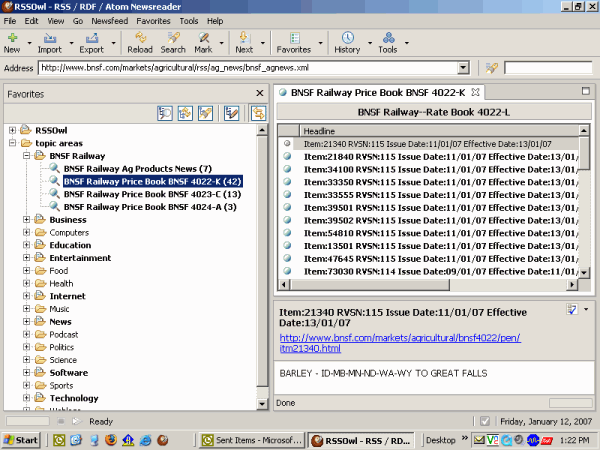This screenshot has height=450, width=600.
Task: Close the BNSF 4022-K tab
Action: 475,92
